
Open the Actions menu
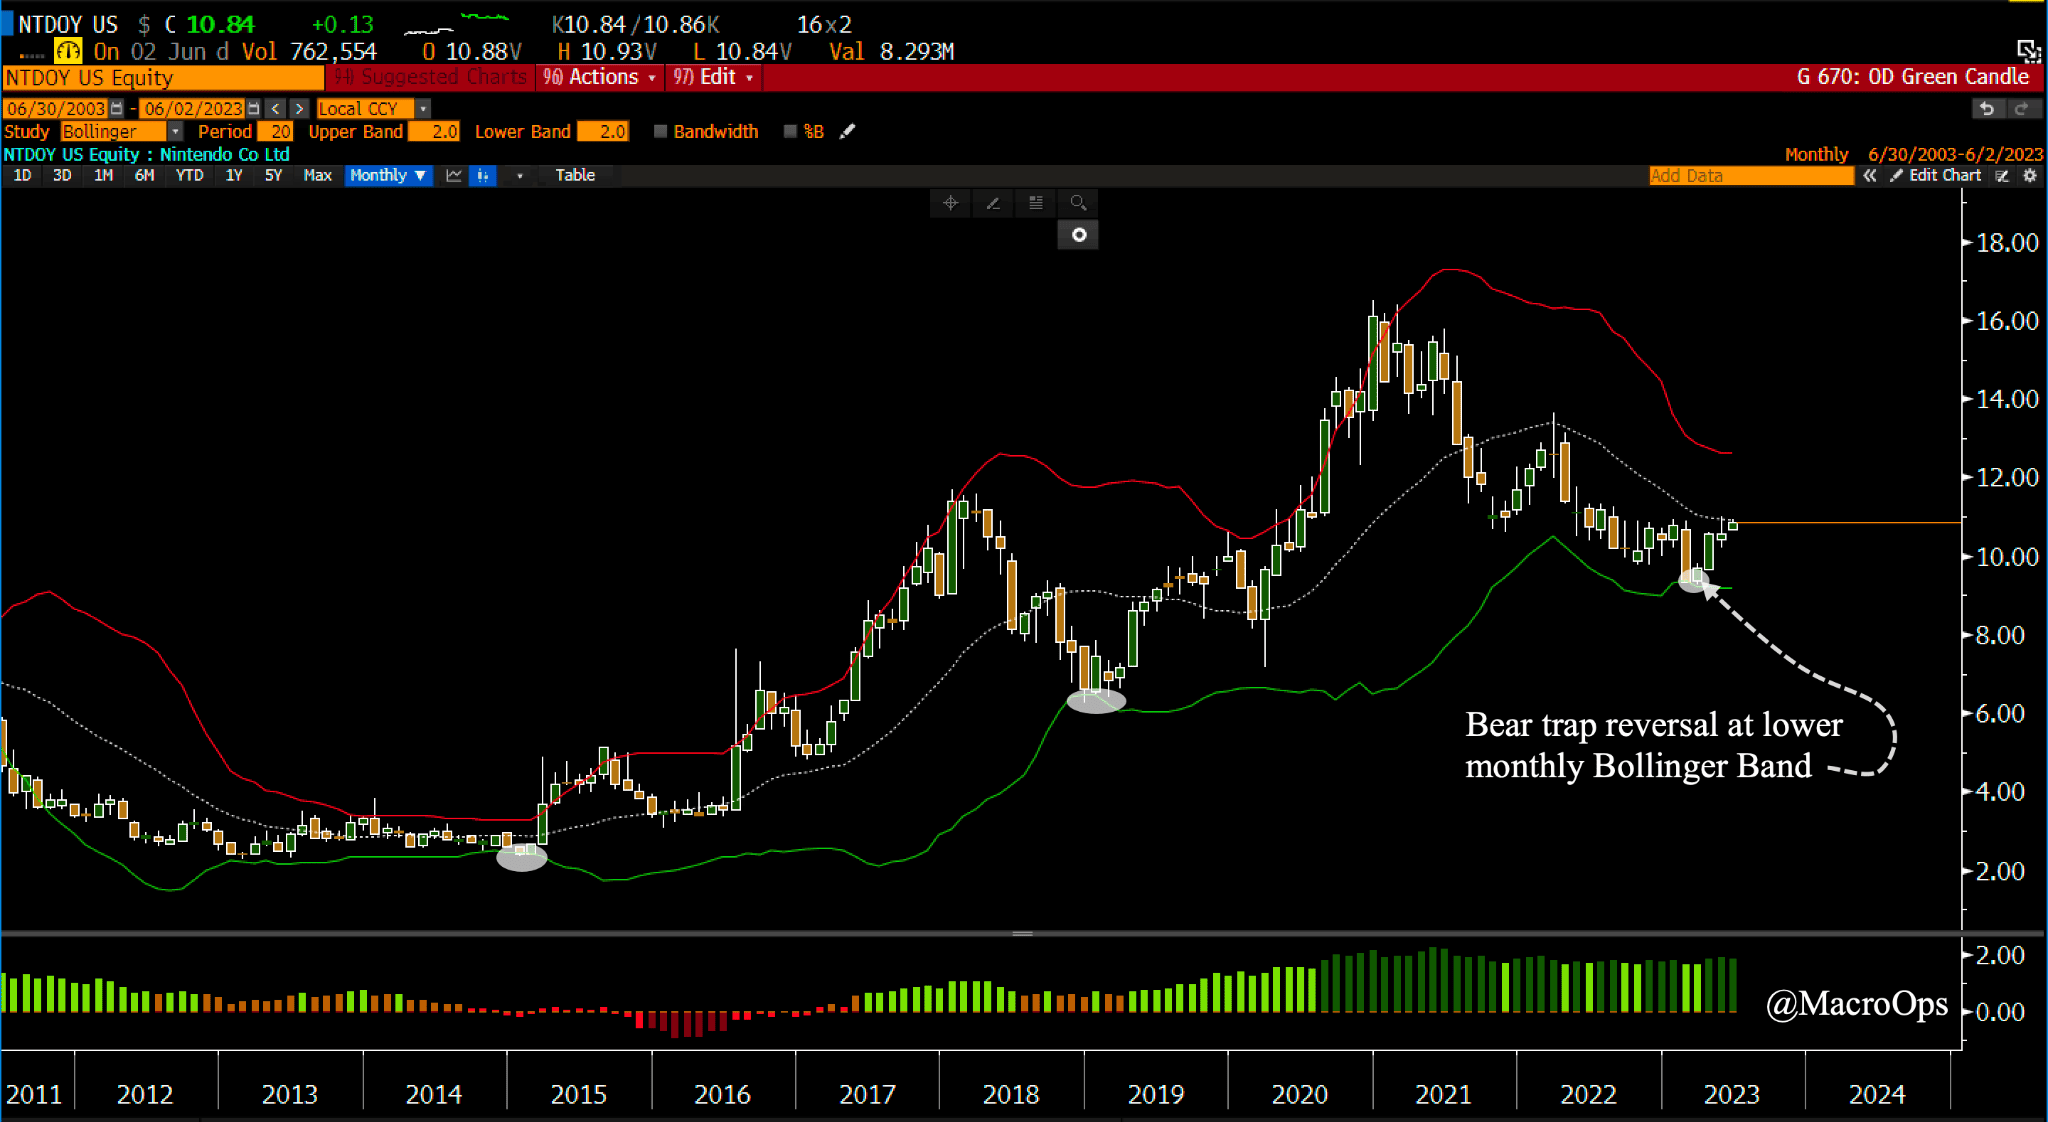[x=601, y=77]
